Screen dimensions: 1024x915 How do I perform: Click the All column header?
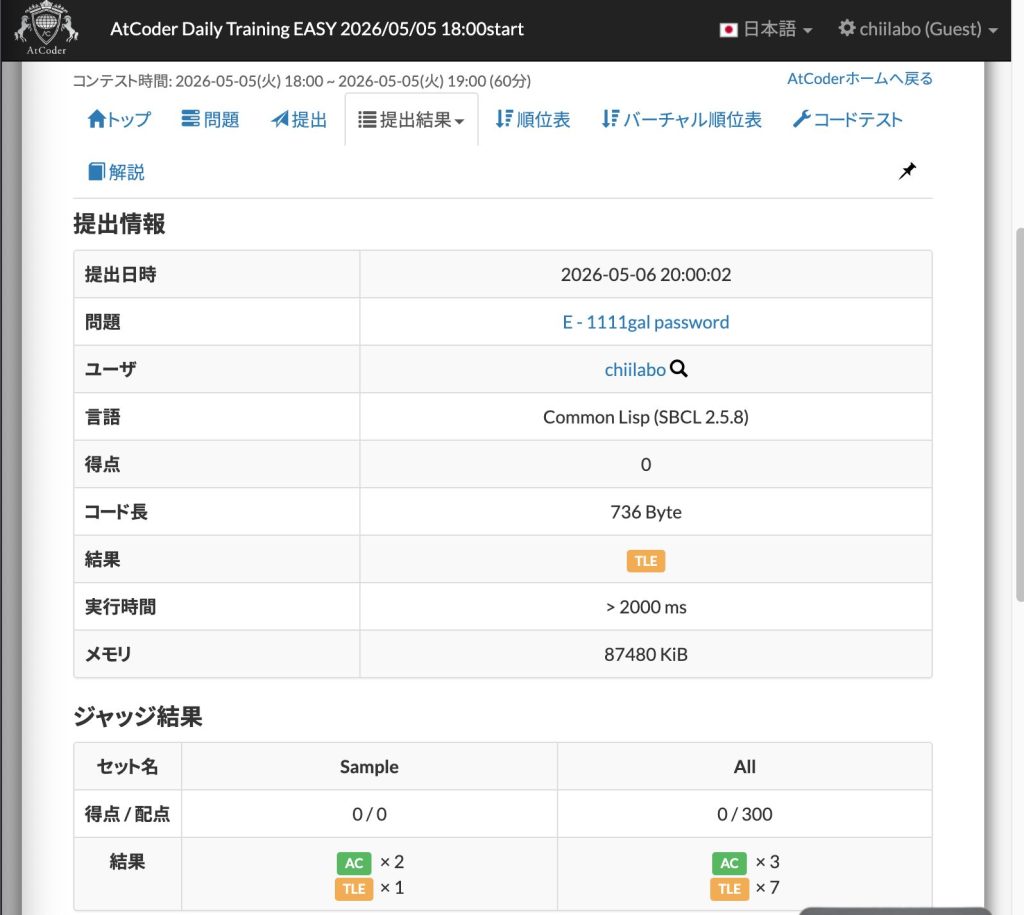[x=744, y=767]
